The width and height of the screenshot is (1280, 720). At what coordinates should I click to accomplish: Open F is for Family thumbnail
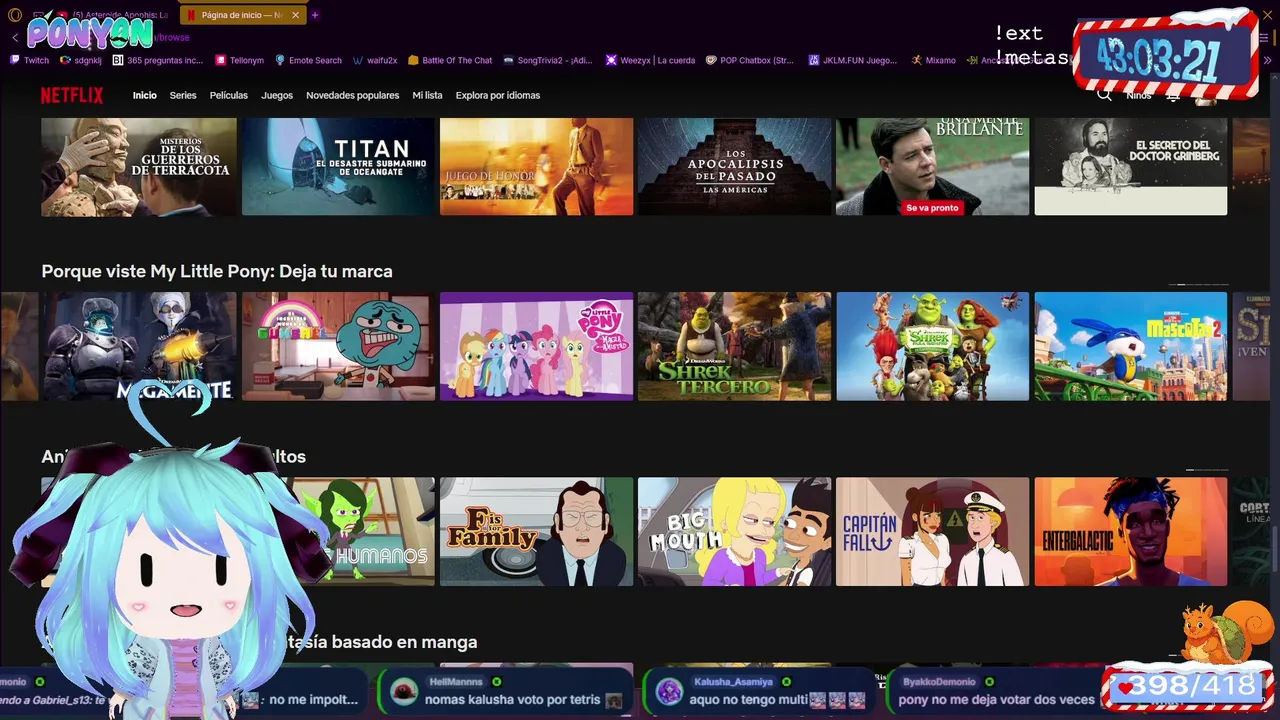536,531
